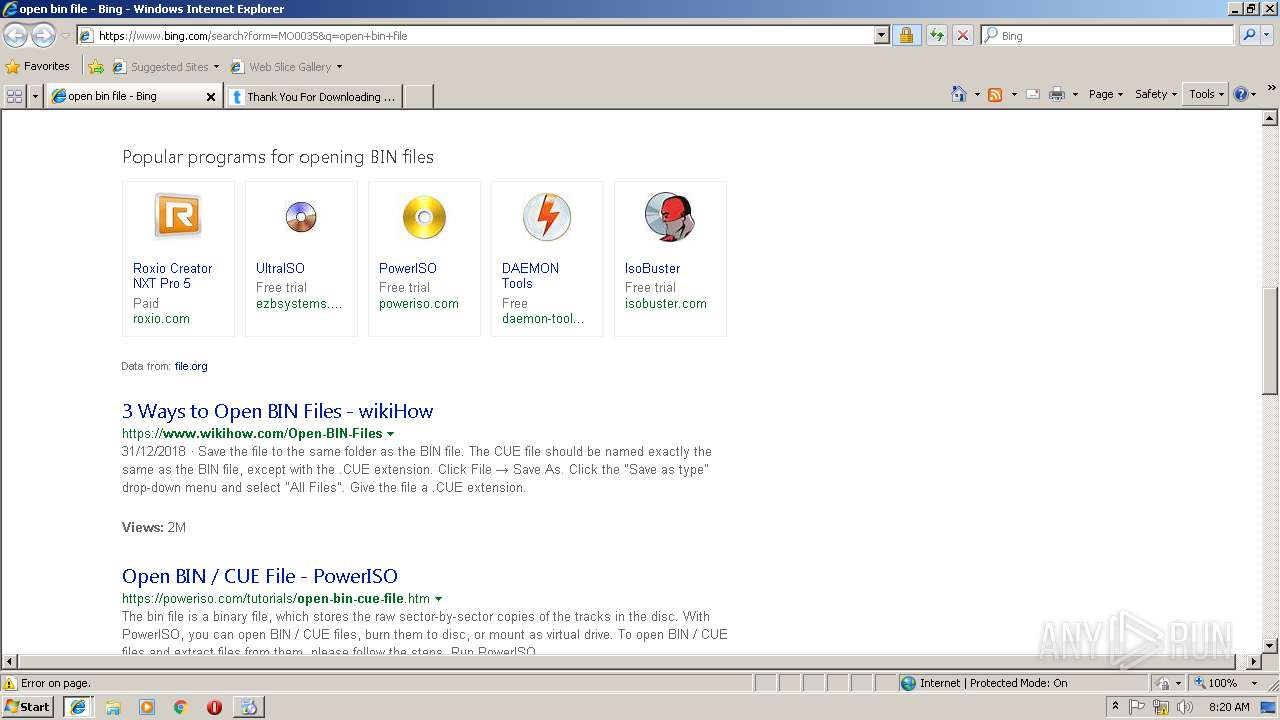Screen dimensions: 1280x720
Task: Close the 'open bin file - Bing' tab
Action: [211, 97]
